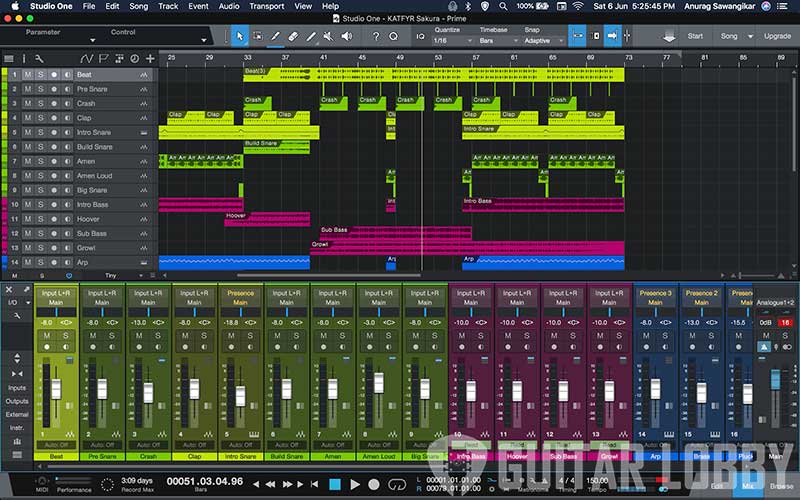Record-arm the Clap track
The image size is (800, 500).
[x=54, y=118]
